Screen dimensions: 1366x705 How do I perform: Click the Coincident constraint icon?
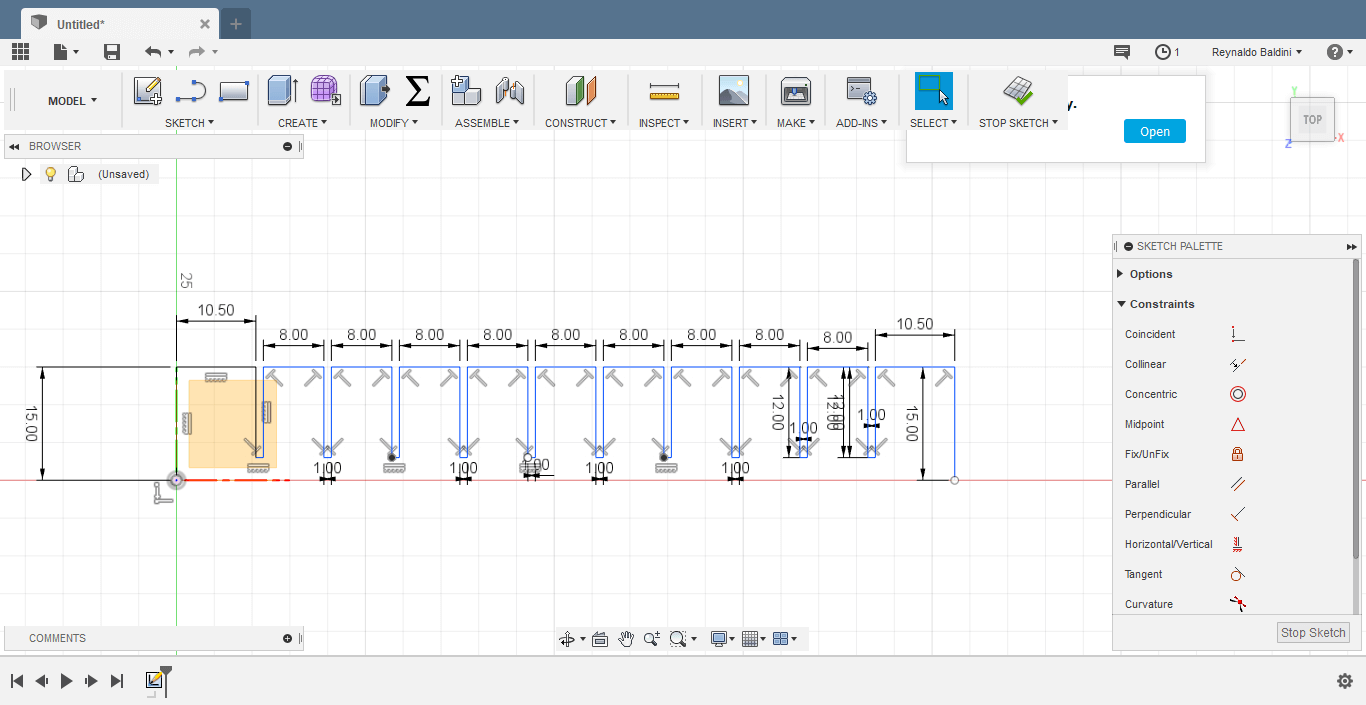1237,334
